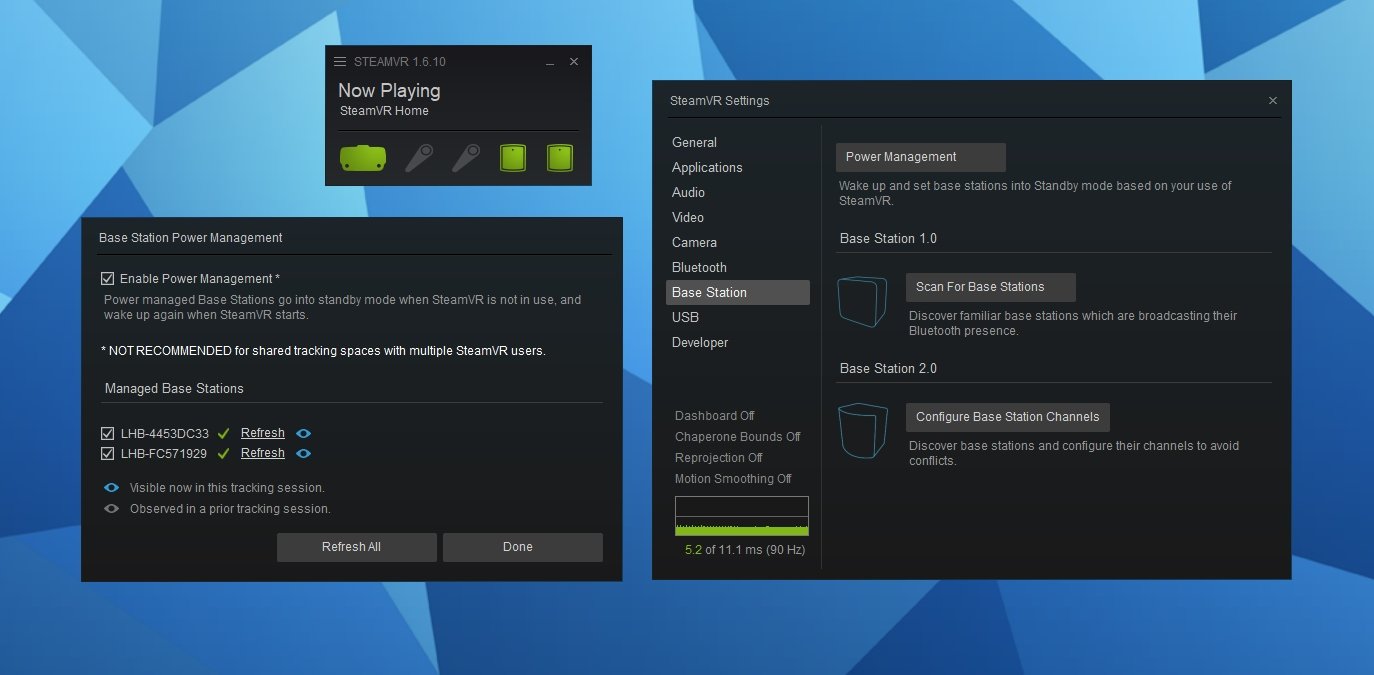This screenshot has height=675, width=1374.
Task: Click the NOT RECOMMENDED warning text
Action: pos(323,351)
